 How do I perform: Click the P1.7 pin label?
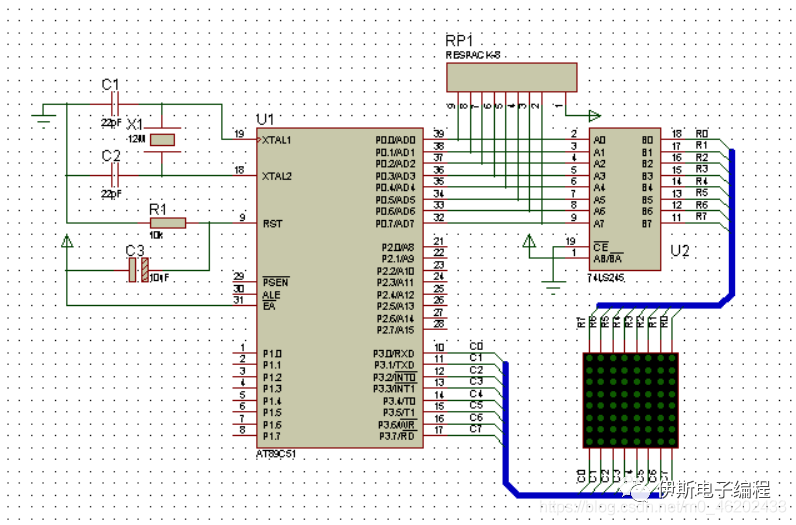pyautogui.click(x=272, y=437)
